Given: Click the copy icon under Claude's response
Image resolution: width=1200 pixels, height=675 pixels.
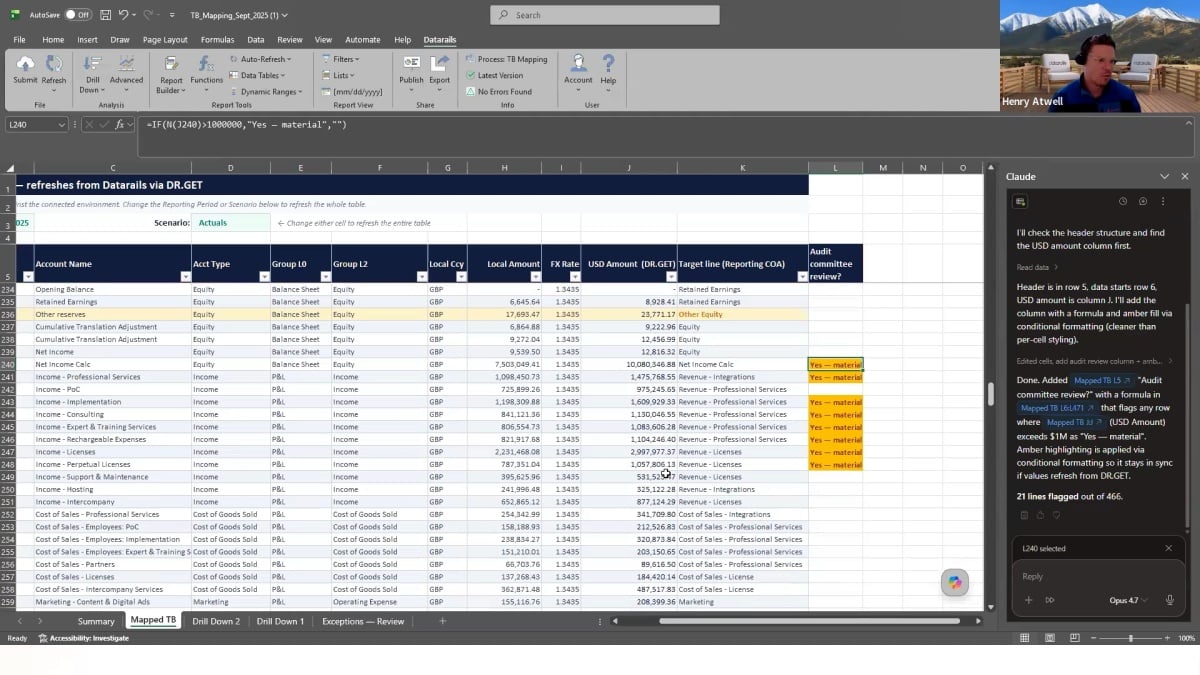Looking at the screenshot, I should tap(1024, 515).
